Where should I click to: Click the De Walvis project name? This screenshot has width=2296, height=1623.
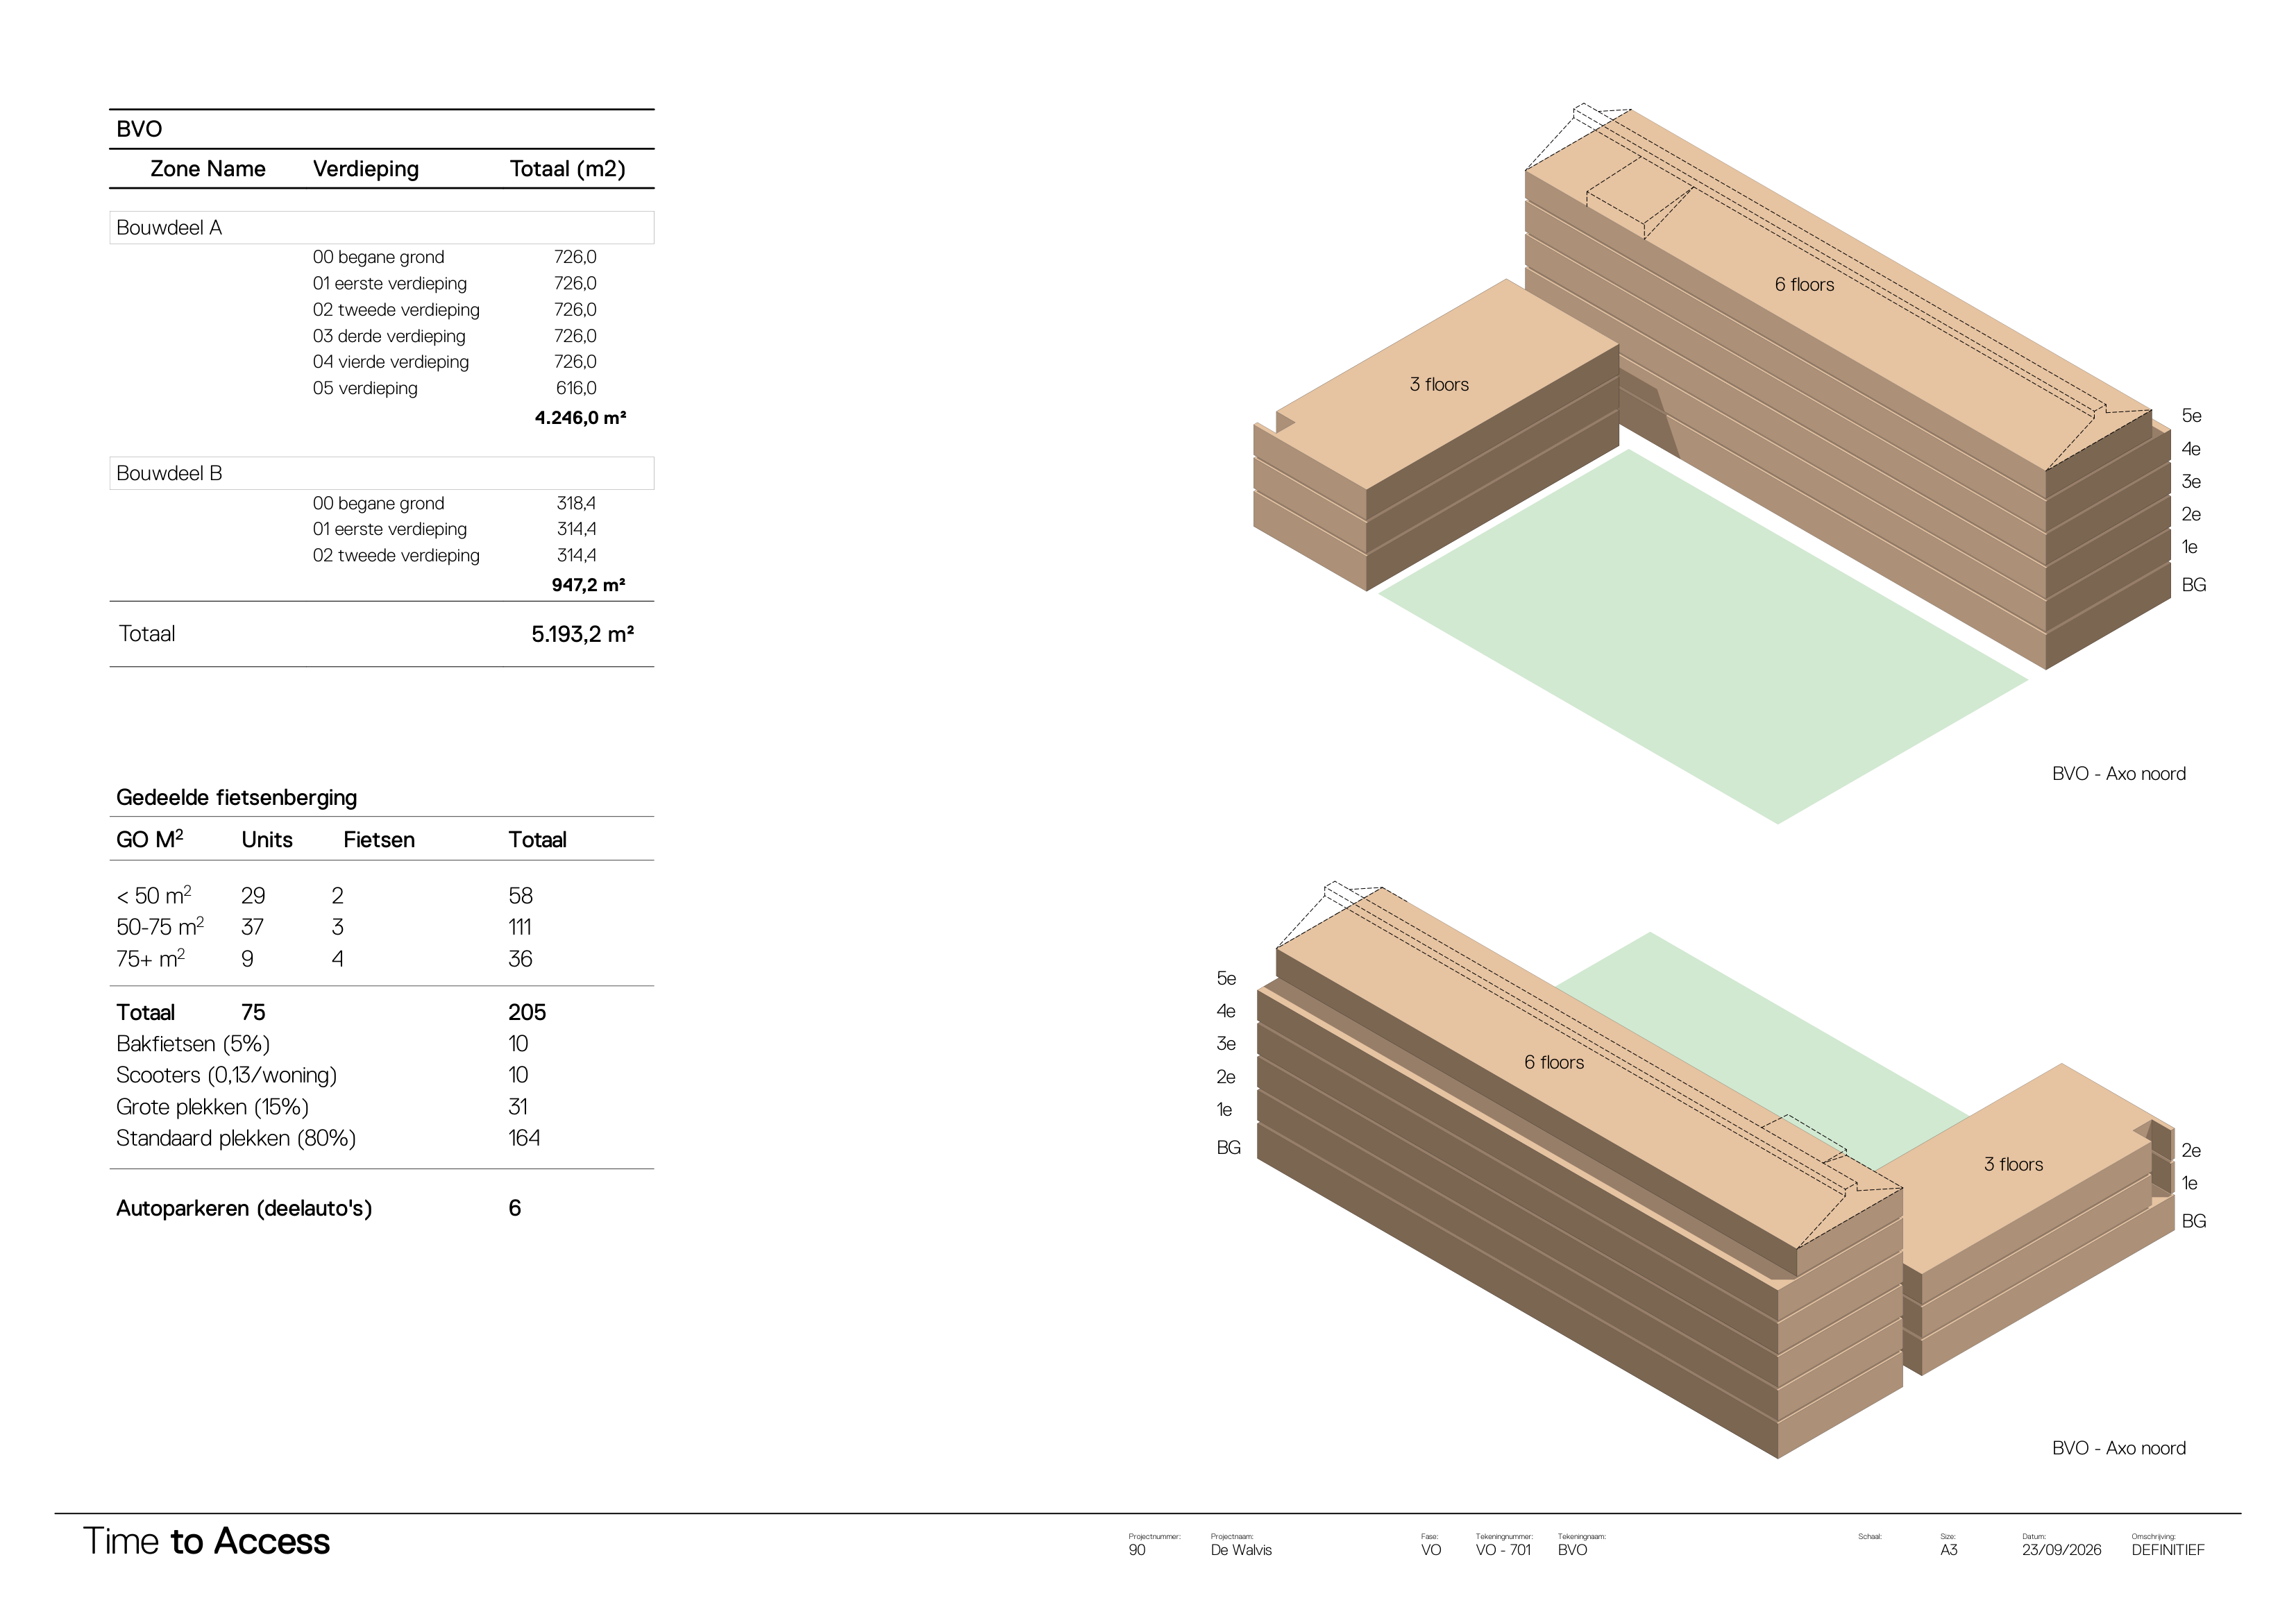(x=1241, y=1550)
